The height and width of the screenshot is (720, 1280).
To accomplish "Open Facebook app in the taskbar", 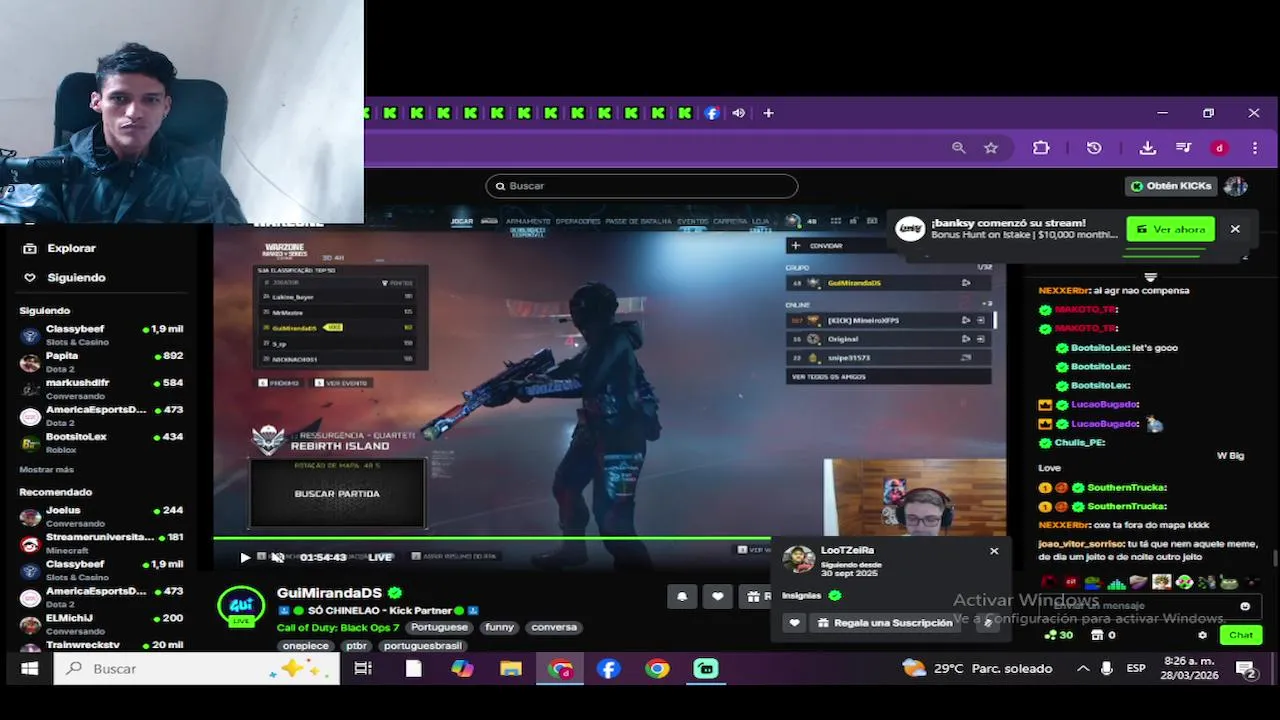I will (609, 668).
